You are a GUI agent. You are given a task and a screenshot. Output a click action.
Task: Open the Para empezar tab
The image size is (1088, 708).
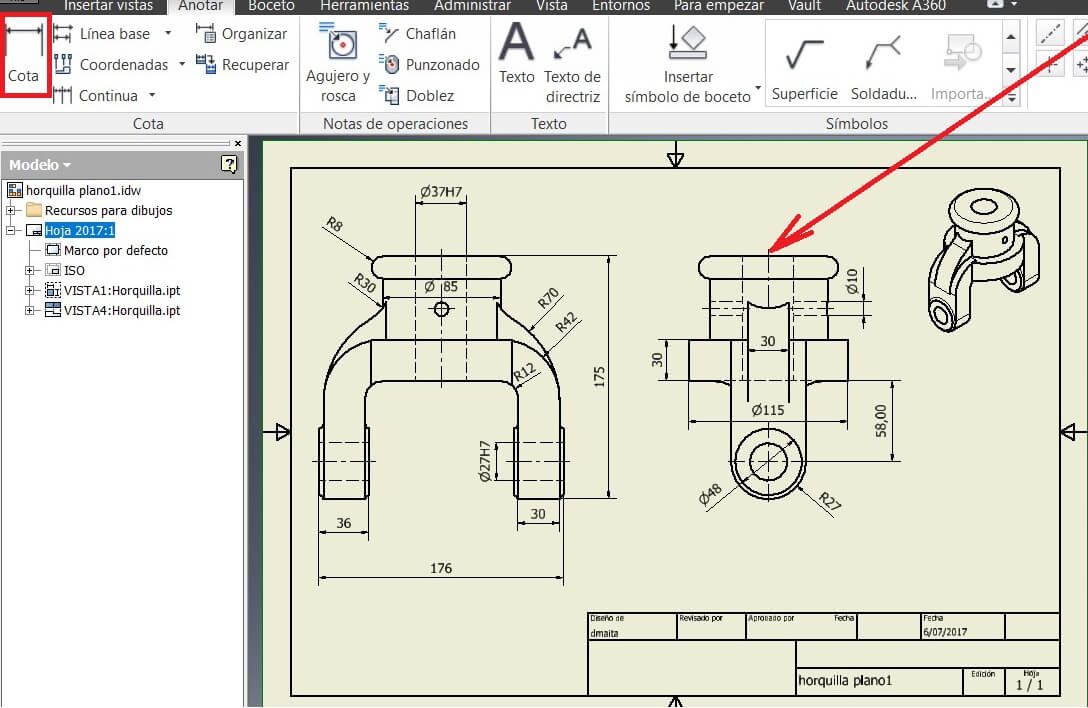click(x=718, y=6)
